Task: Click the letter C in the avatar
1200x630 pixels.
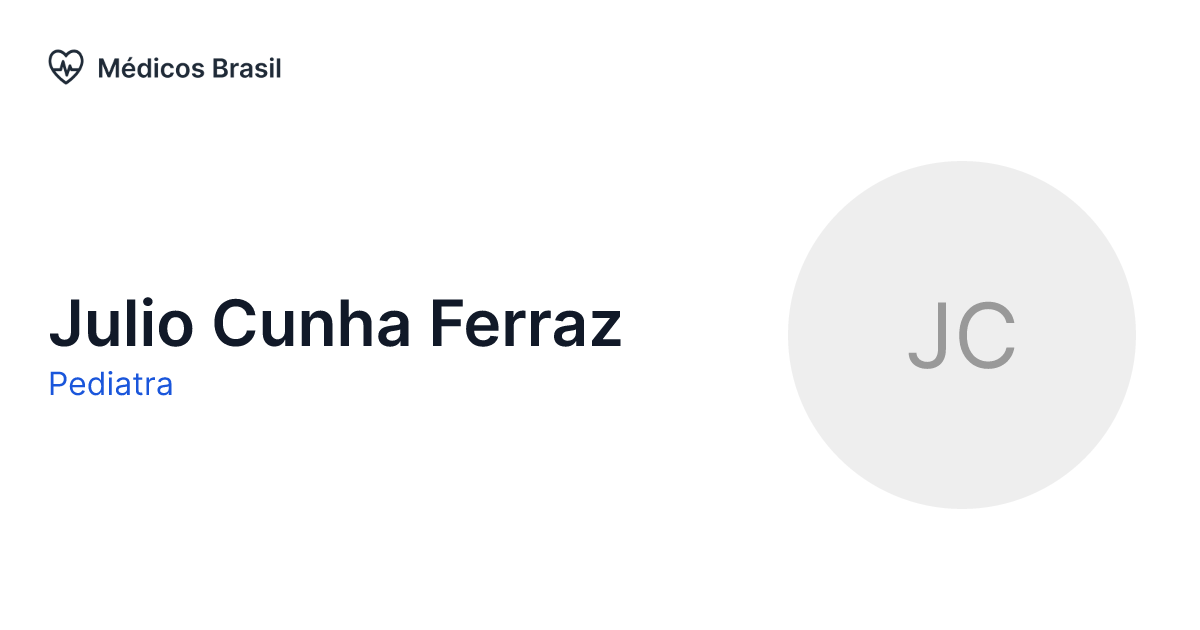Action: 983,337
